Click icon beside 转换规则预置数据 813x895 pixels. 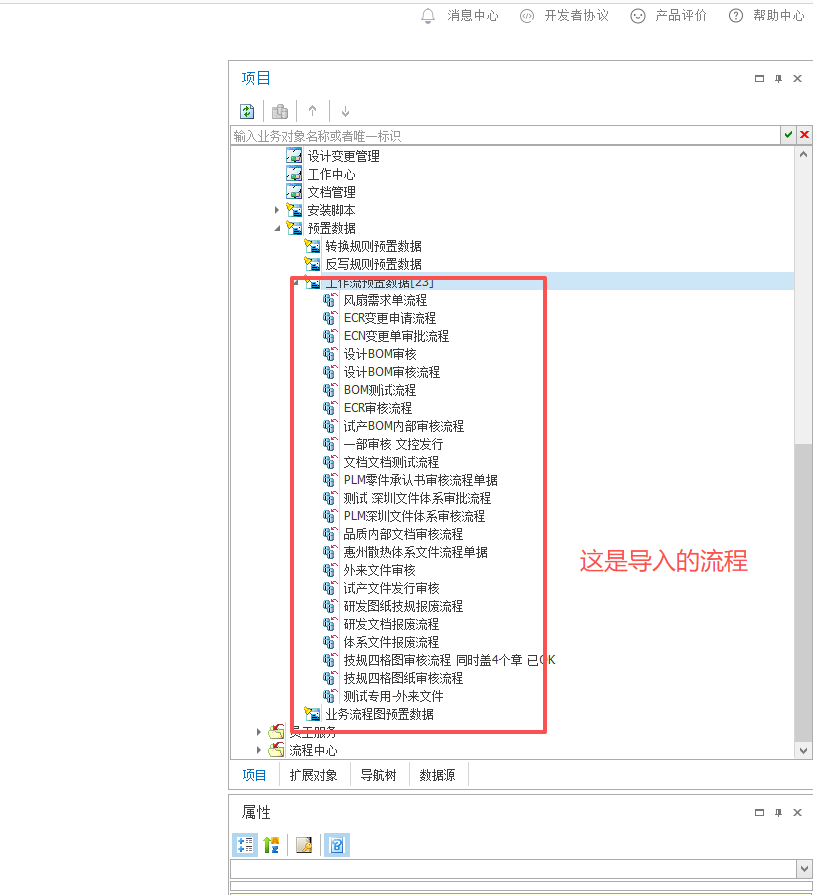pyautogui.click(x=312, y=246)
